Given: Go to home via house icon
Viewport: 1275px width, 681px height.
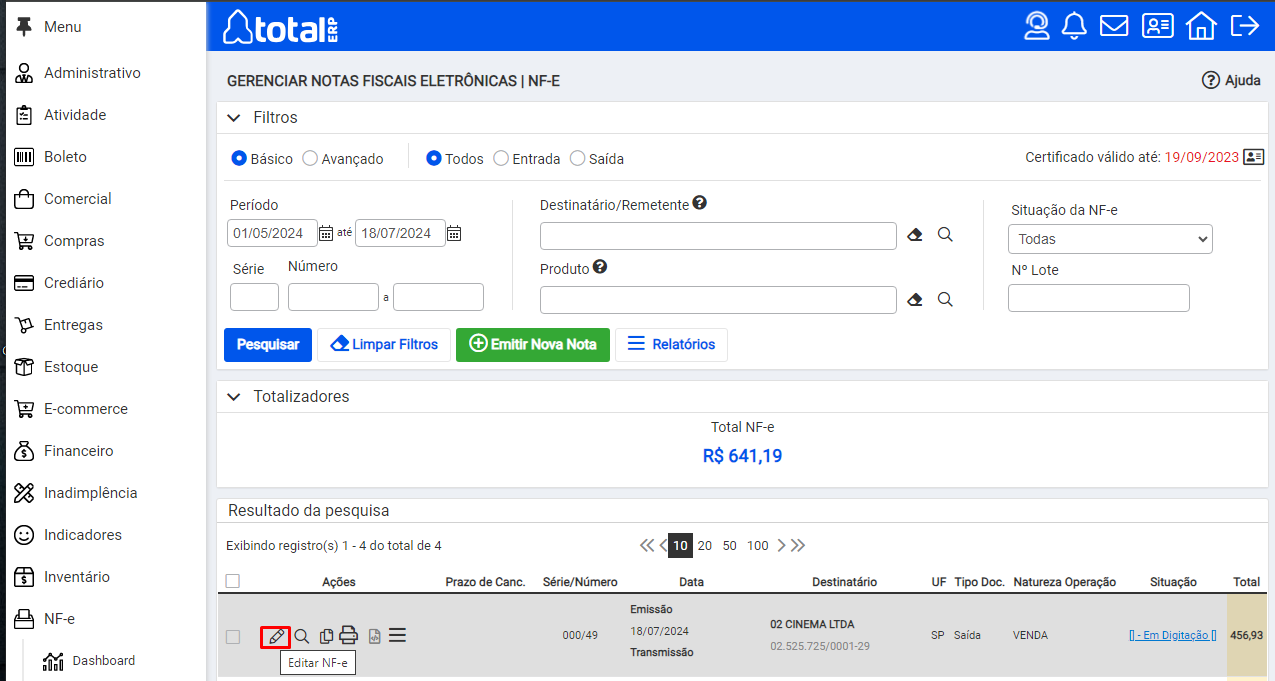Looking at the screenshot, I should 1201,26.
